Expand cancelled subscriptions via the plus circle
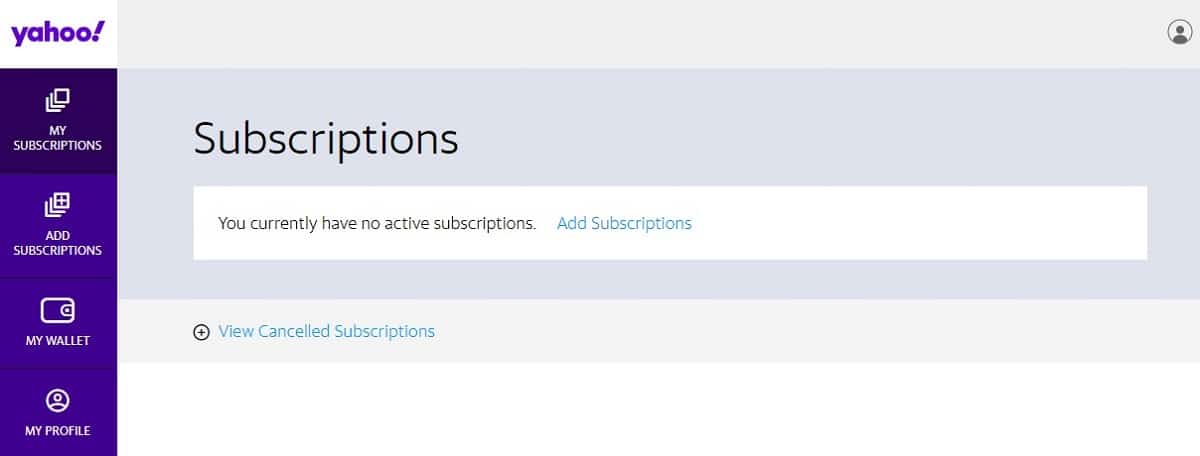The height and width of the screenshot is (456, 1200). pos(201,332)
